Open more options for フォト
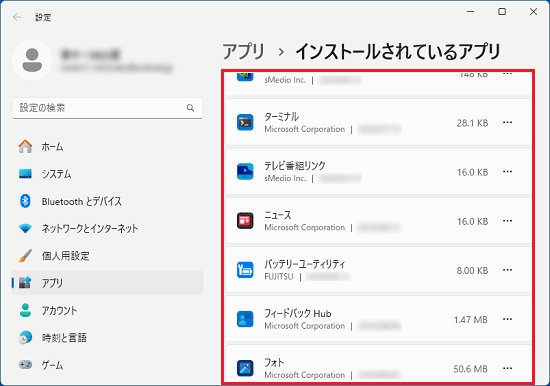 click(x=508, y=368)
